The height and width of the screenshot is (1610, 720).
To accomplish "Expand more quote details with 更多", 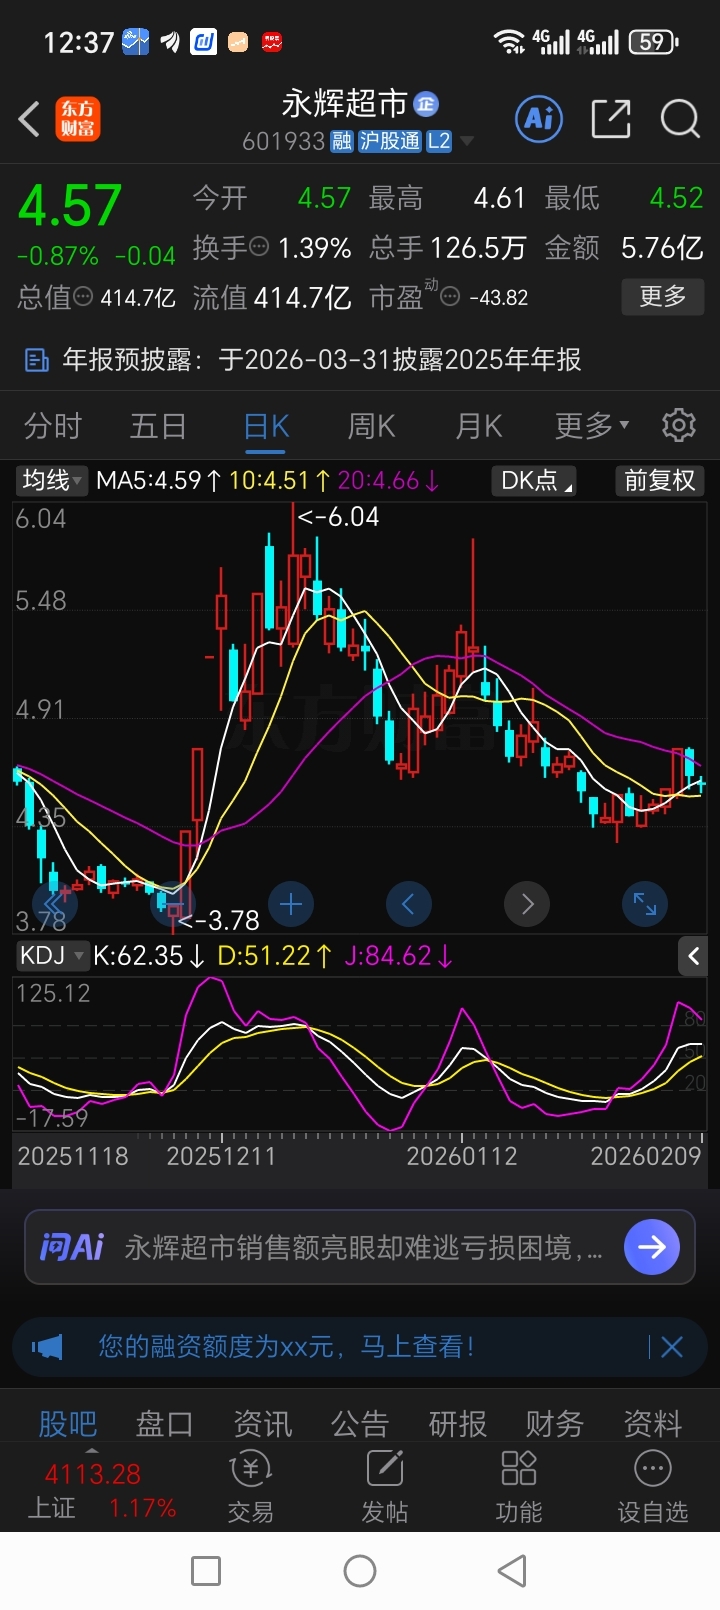I will pos(662,296).
